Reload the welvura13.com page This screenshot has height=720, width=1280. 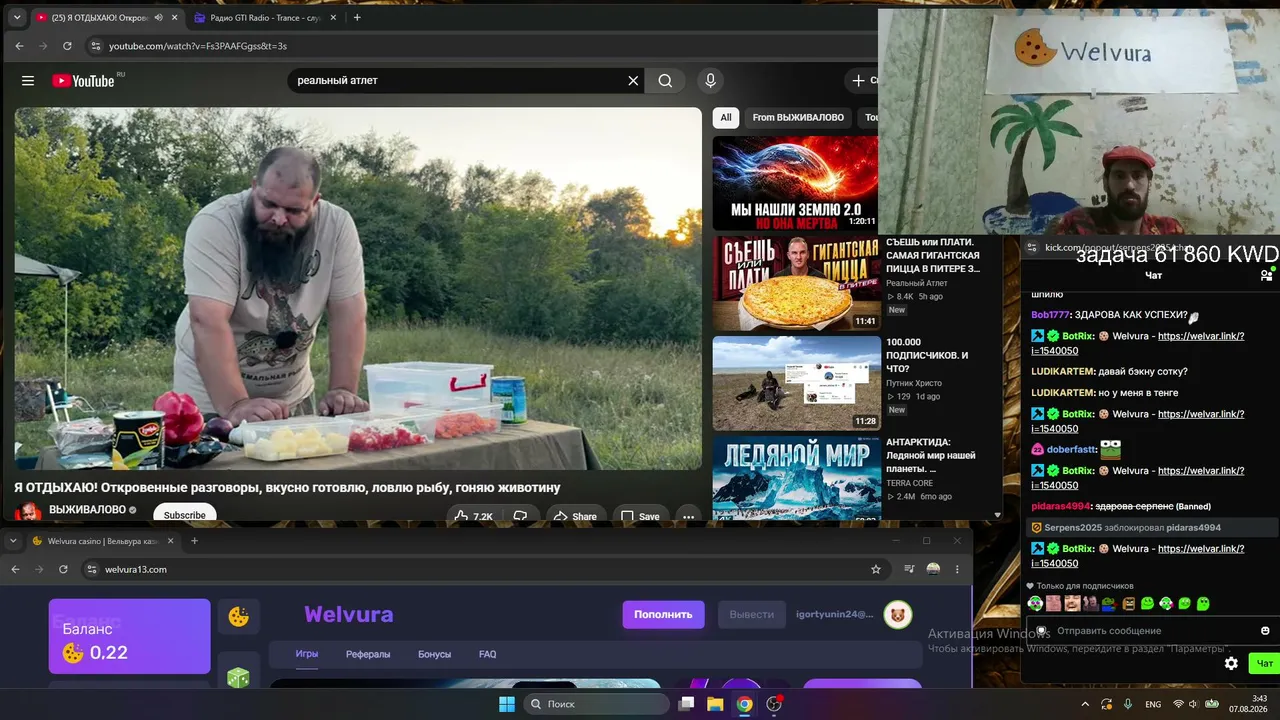[63, 569]
